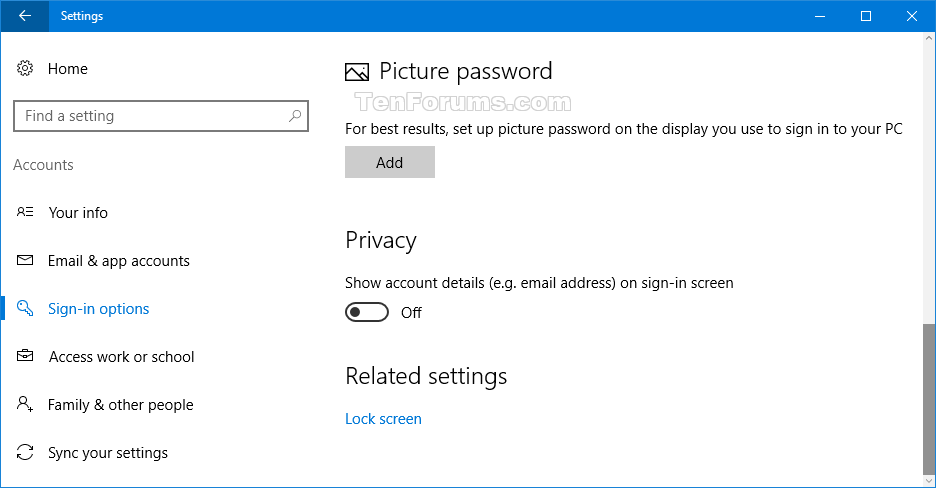Image resolution: width=936 pixels, height=488 pixels.
Task: Click the Accounts section label
Action: coord(43,165)
